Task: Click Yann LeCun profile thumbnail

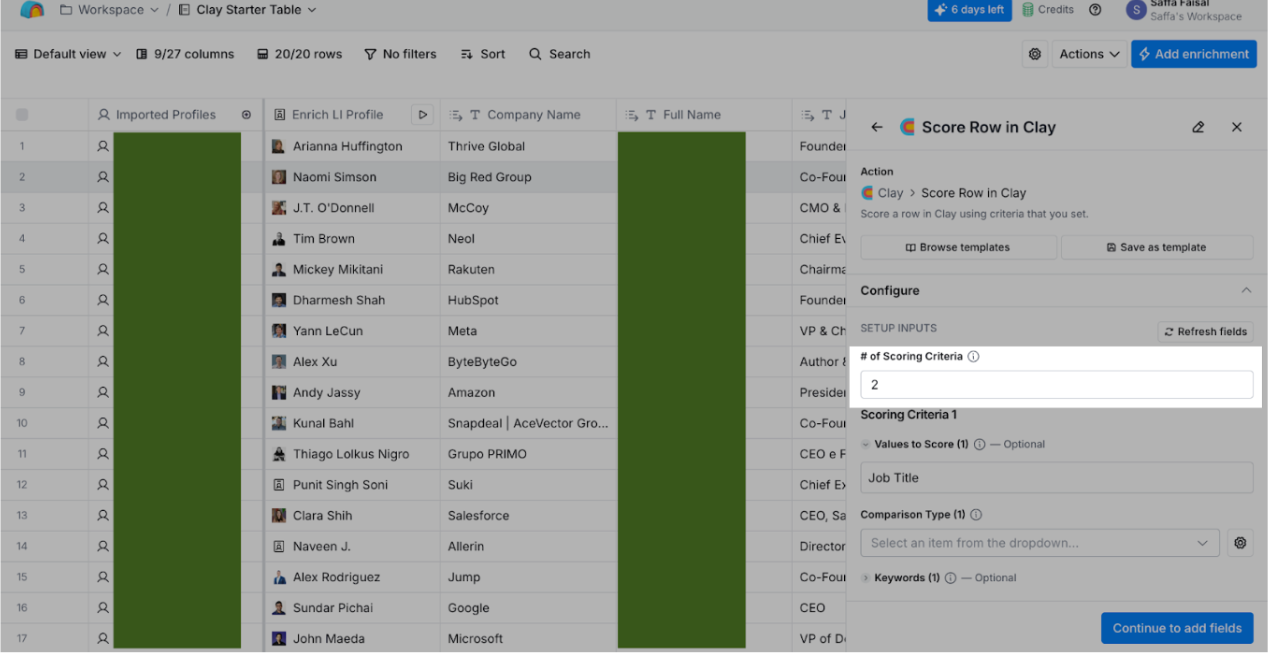Action: (279, 331)
